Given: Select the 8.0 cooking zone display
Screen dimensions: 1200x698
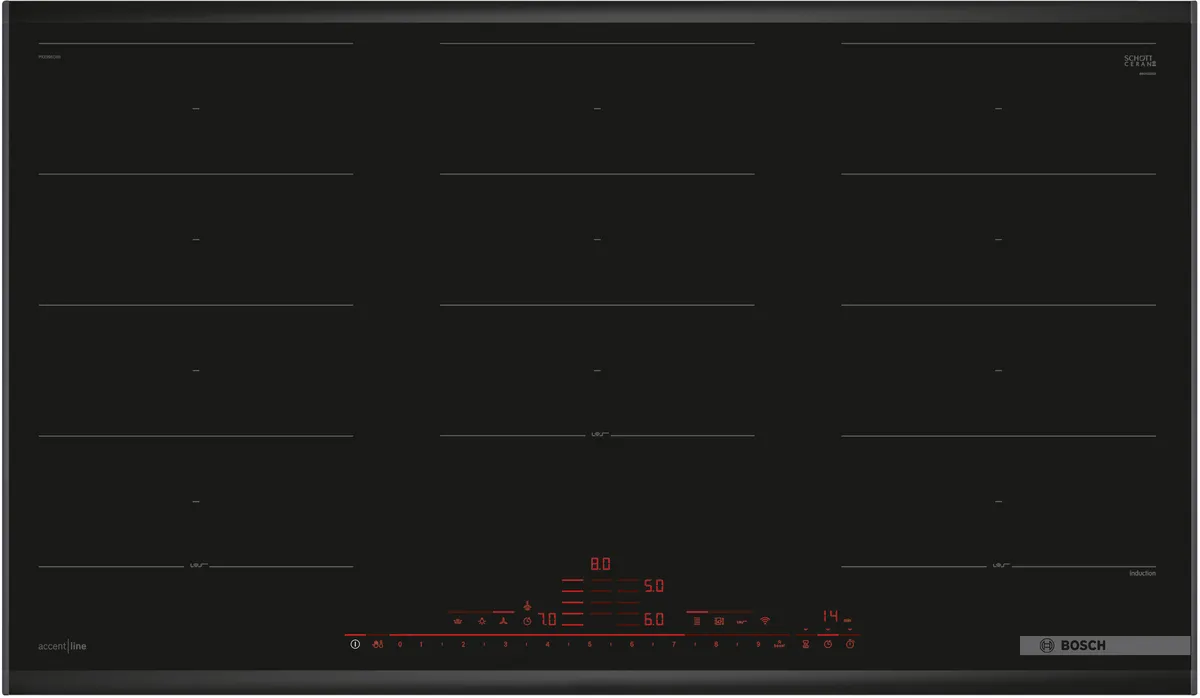Looking at the screenshot, I should click(x=600, y=564).
